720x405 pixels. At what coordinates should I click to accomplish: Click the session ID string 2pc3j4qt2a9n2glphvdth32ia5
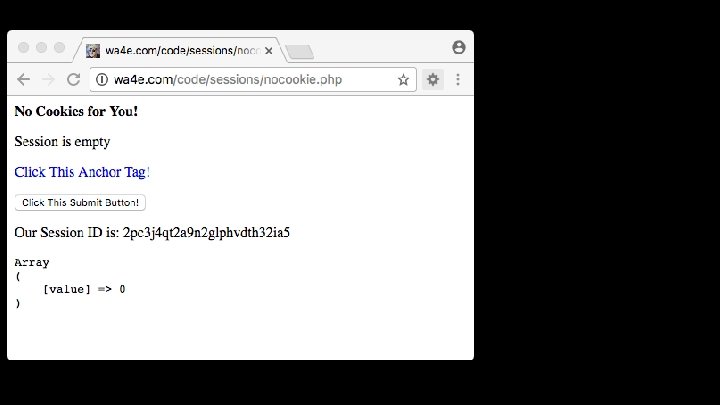click(x=206, y=232)
